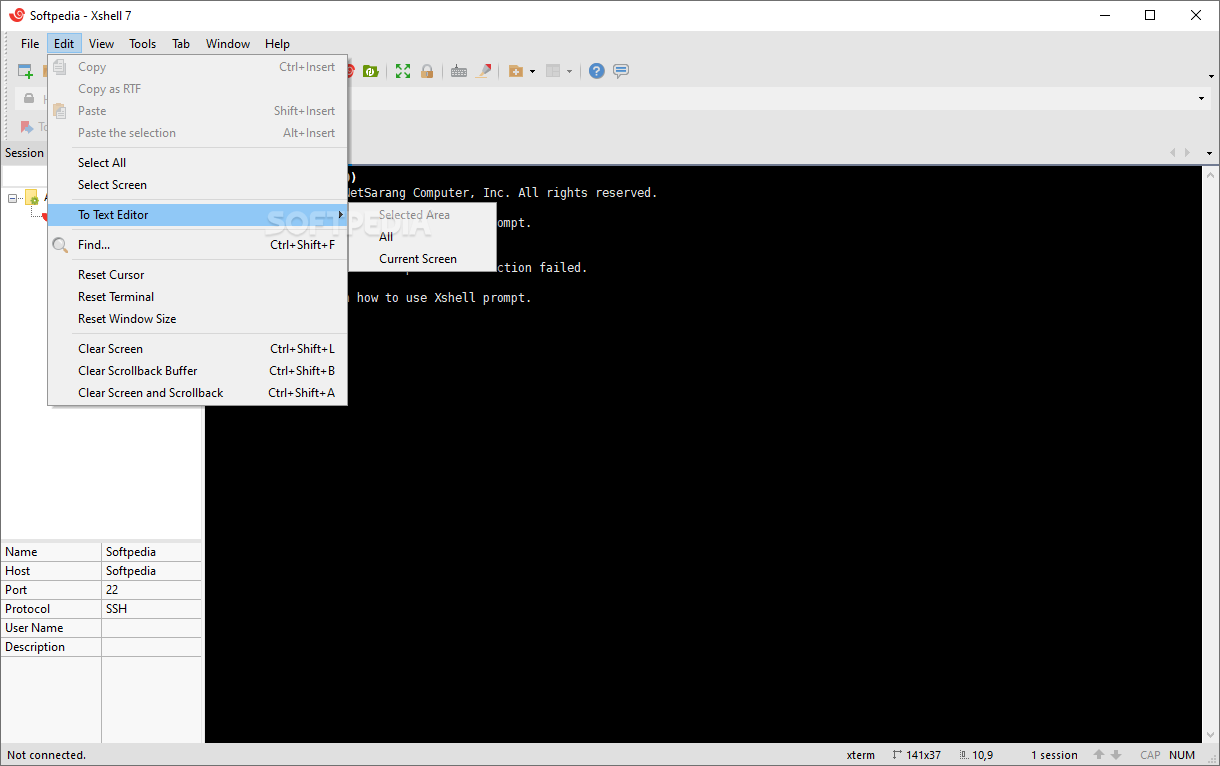Click the folder-plus toolbar icon

click(516, 71)
